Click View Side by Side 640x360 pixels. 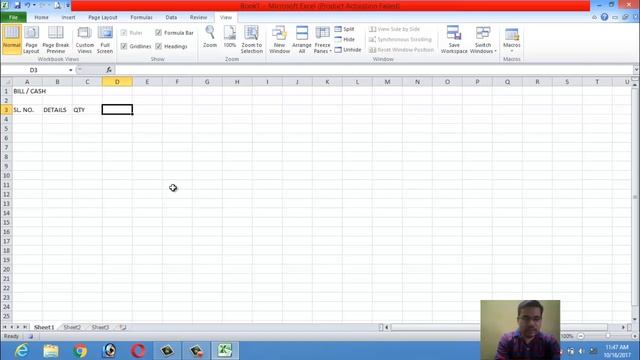point(394,29)
